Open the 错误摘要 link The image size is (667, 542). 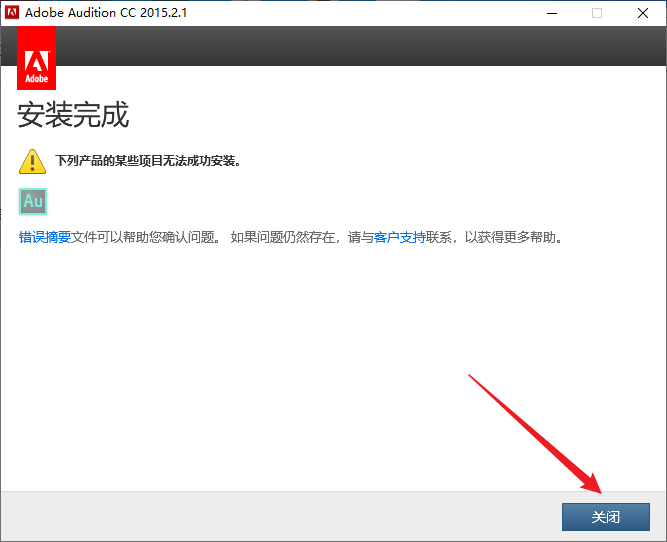[x=45, y=237]
